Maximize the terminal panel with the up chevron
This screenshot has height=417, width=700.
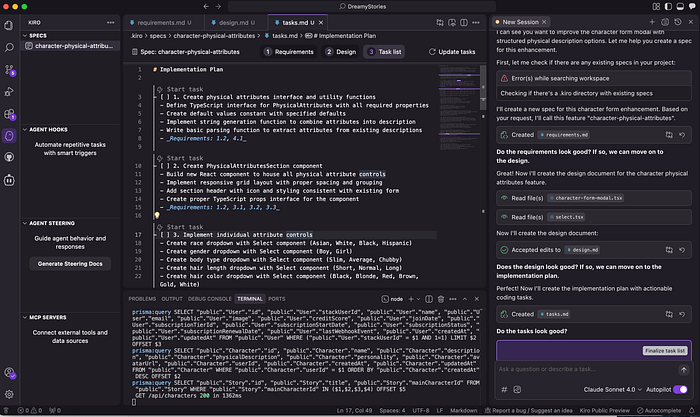click(465, 299)
